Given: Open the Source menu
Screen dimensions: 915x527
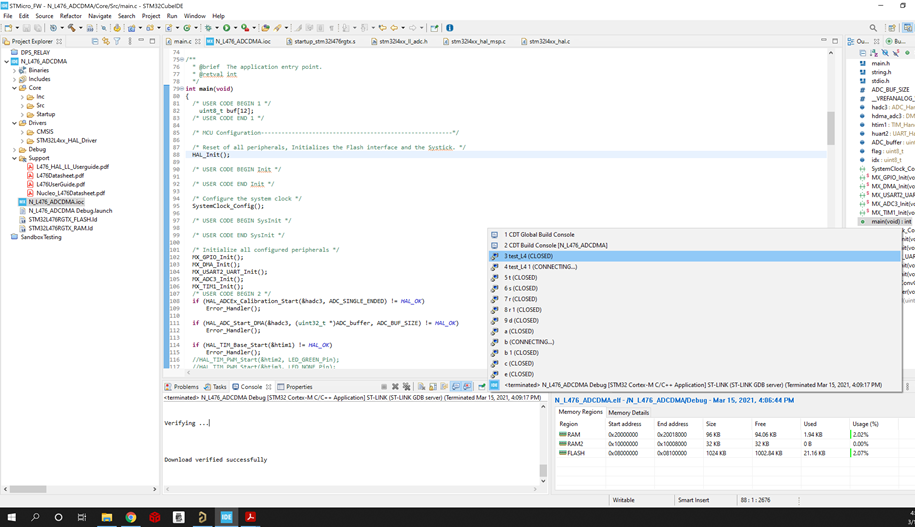Looking at the screenshot, I should click(44, 16).
